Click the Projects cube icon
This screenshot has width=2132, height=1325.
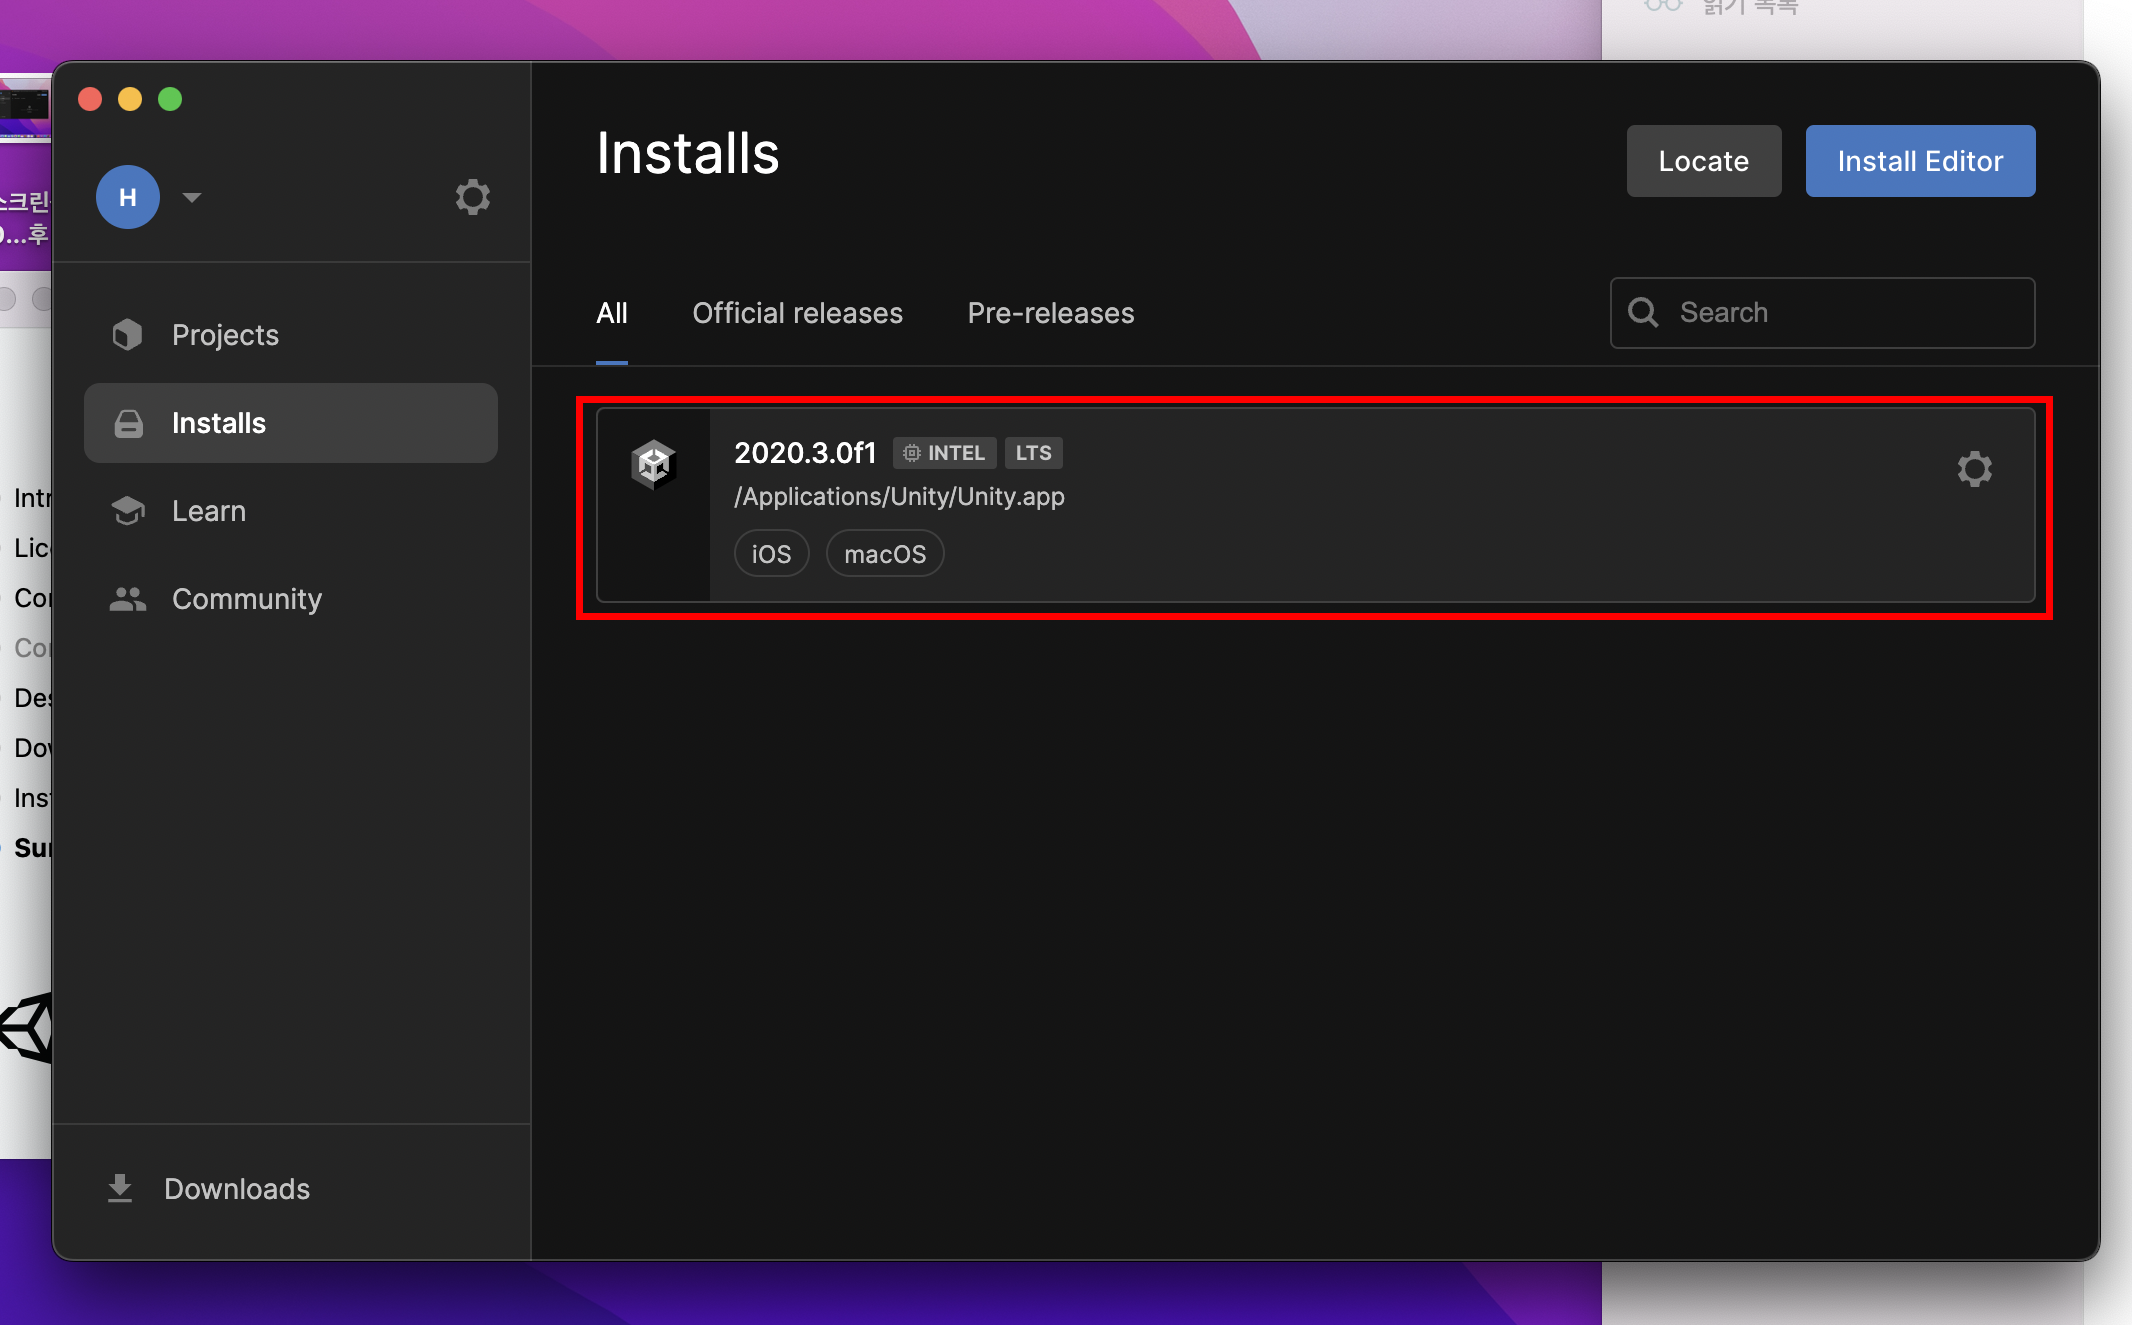pyautogui.click(x=128, y=335)
